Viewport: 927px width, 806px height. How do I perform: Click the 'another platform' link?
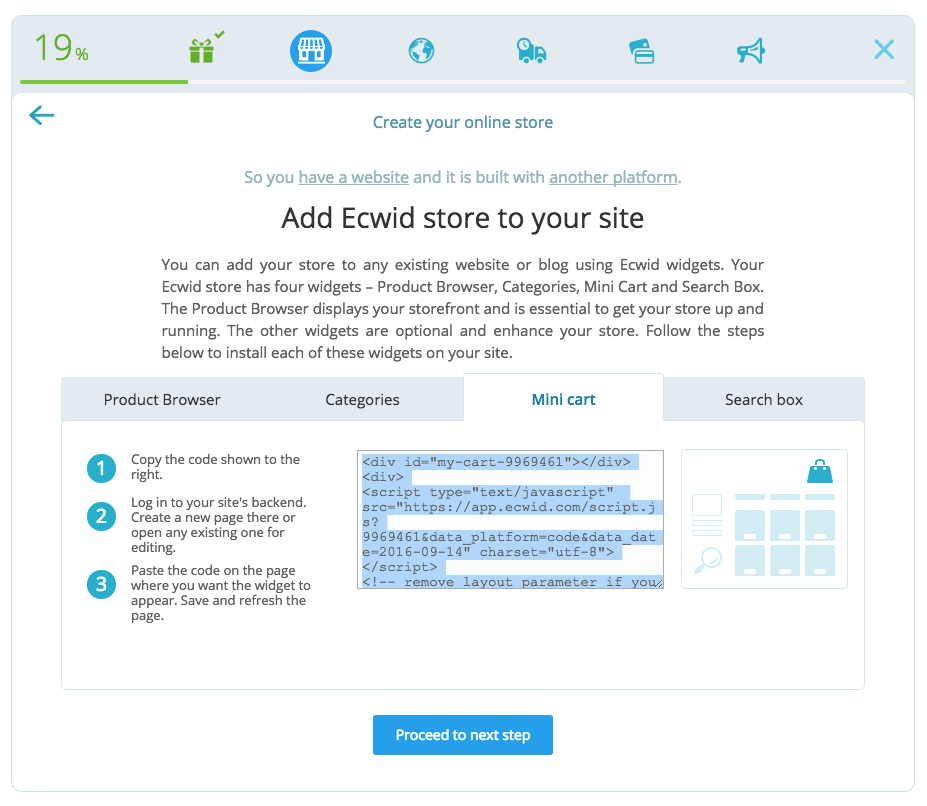pyautogui.click(x=613, y=177)
